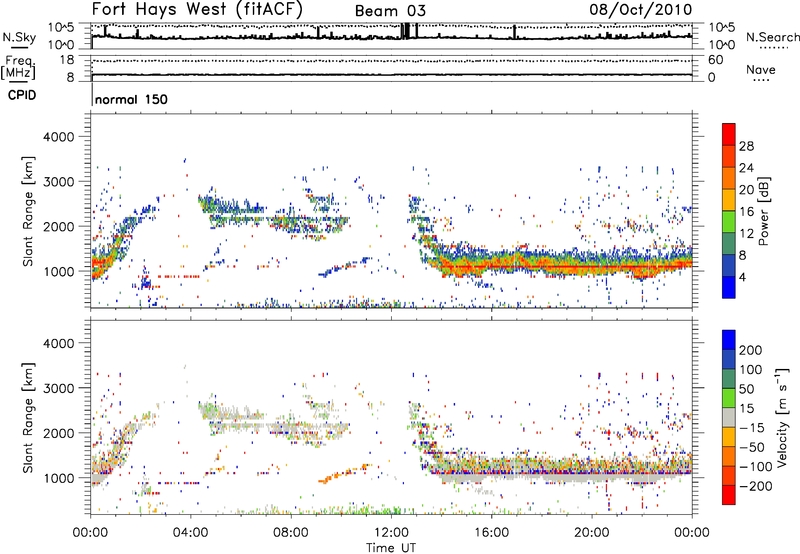Click the "50" label on Velocity color bar
The image size is (800, 554).
746,389
